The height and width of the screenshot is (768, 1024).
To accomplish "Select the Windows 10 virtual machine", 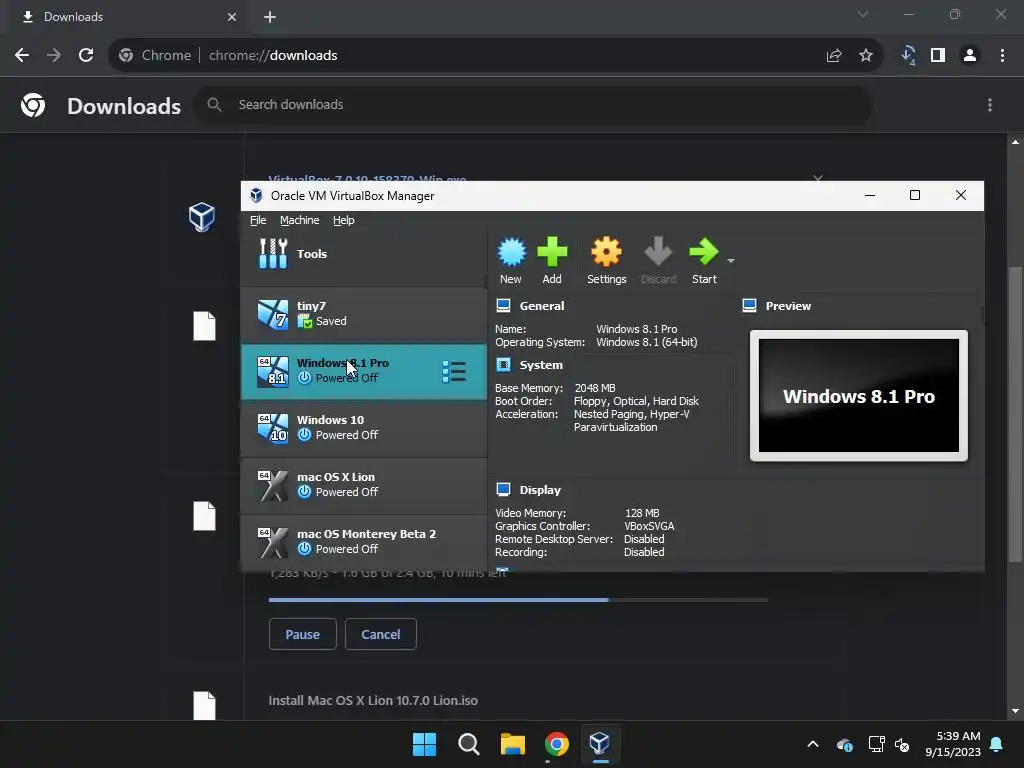I will coord(364,428).
